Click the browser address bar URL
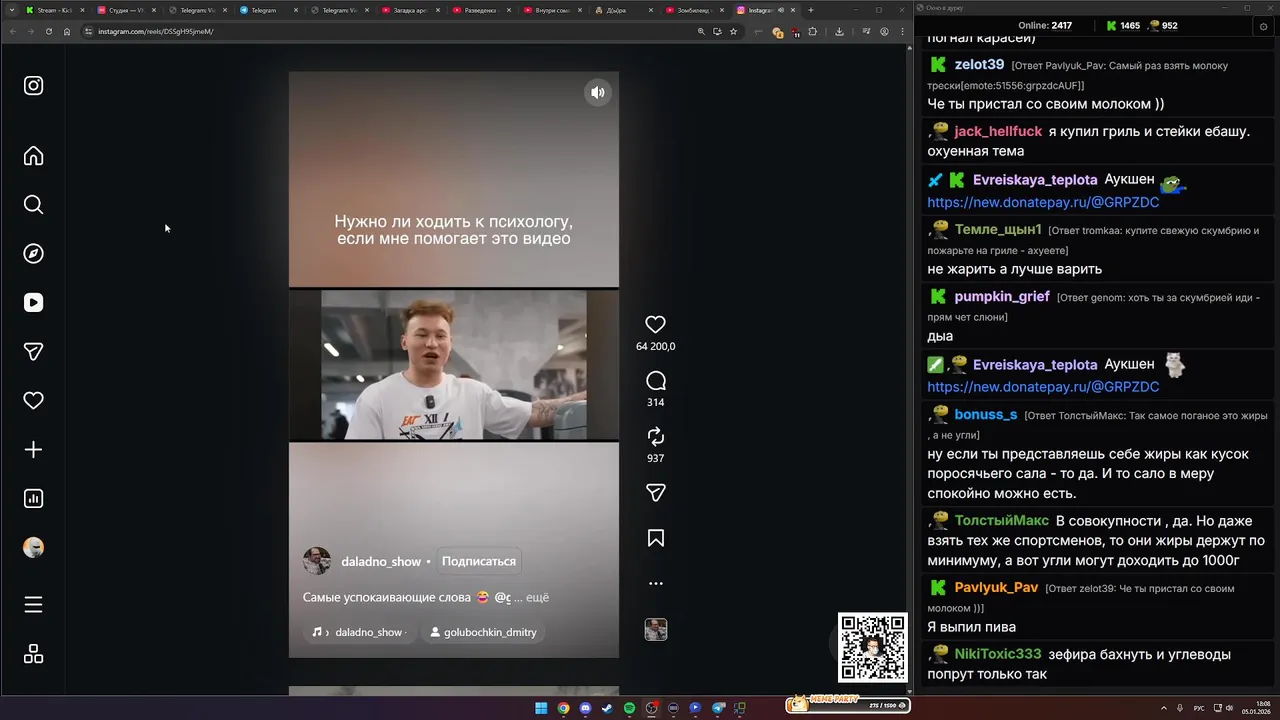This screenshot has height=720, width=1280. (155, 31)
